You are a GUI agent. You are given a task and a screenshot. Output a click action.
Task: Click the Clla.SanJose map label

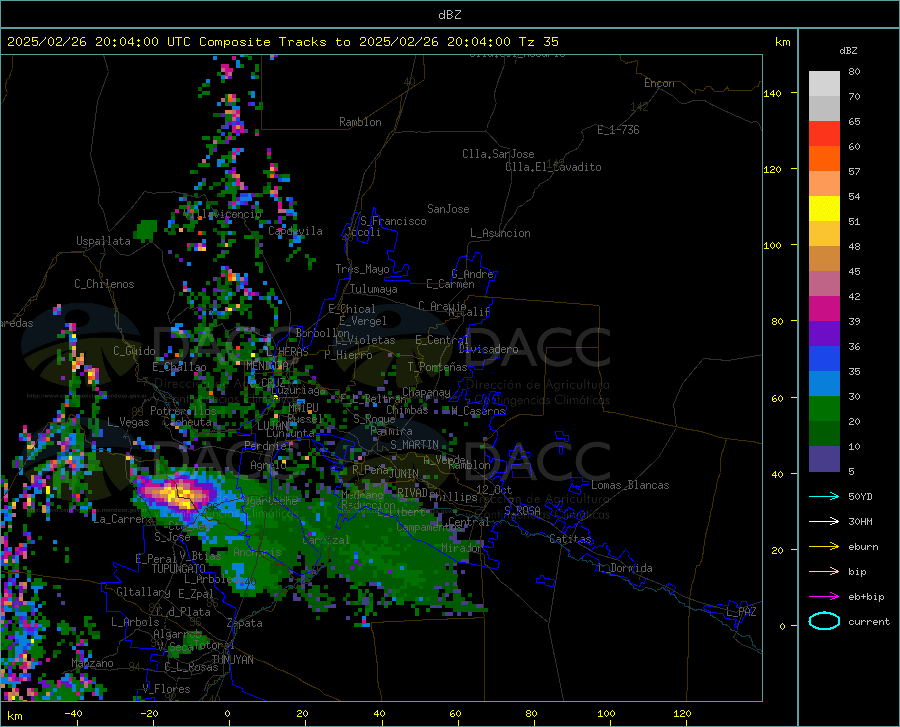tap(498, 154)
